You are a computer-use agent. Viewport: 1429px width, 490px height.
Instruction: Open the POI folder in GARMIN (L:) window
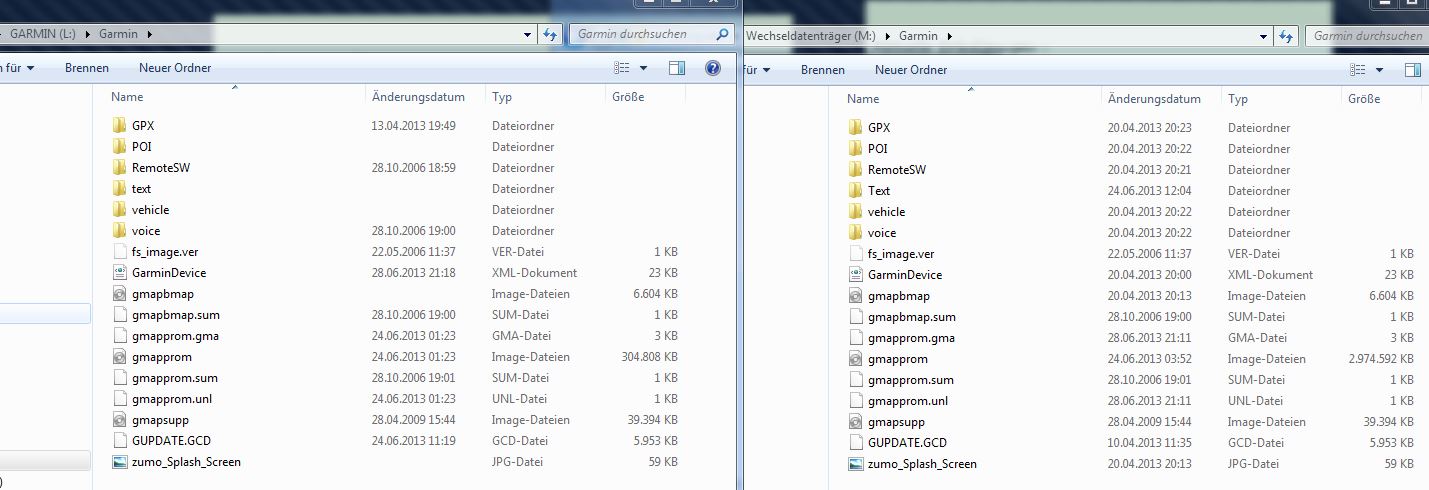click(x=141, y=147)
